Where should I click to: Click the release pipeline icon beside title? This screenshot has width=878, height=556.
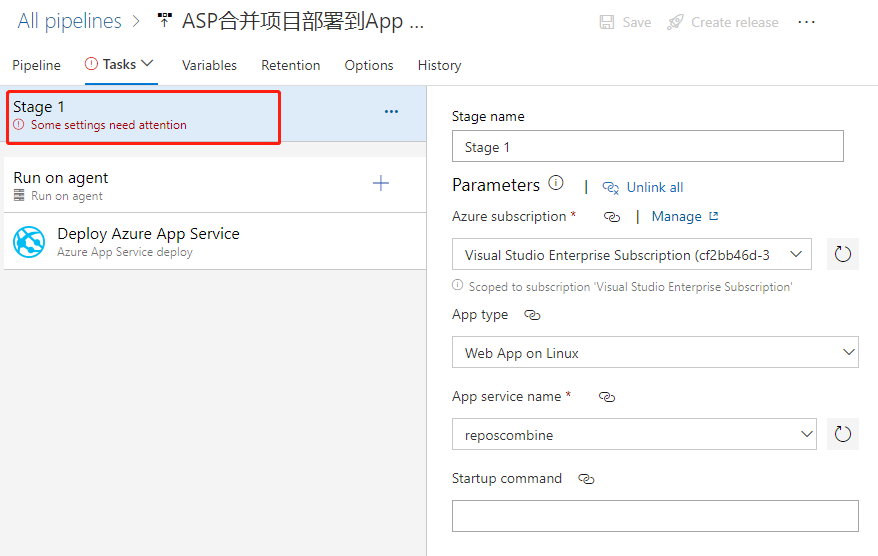click(164, 20)
